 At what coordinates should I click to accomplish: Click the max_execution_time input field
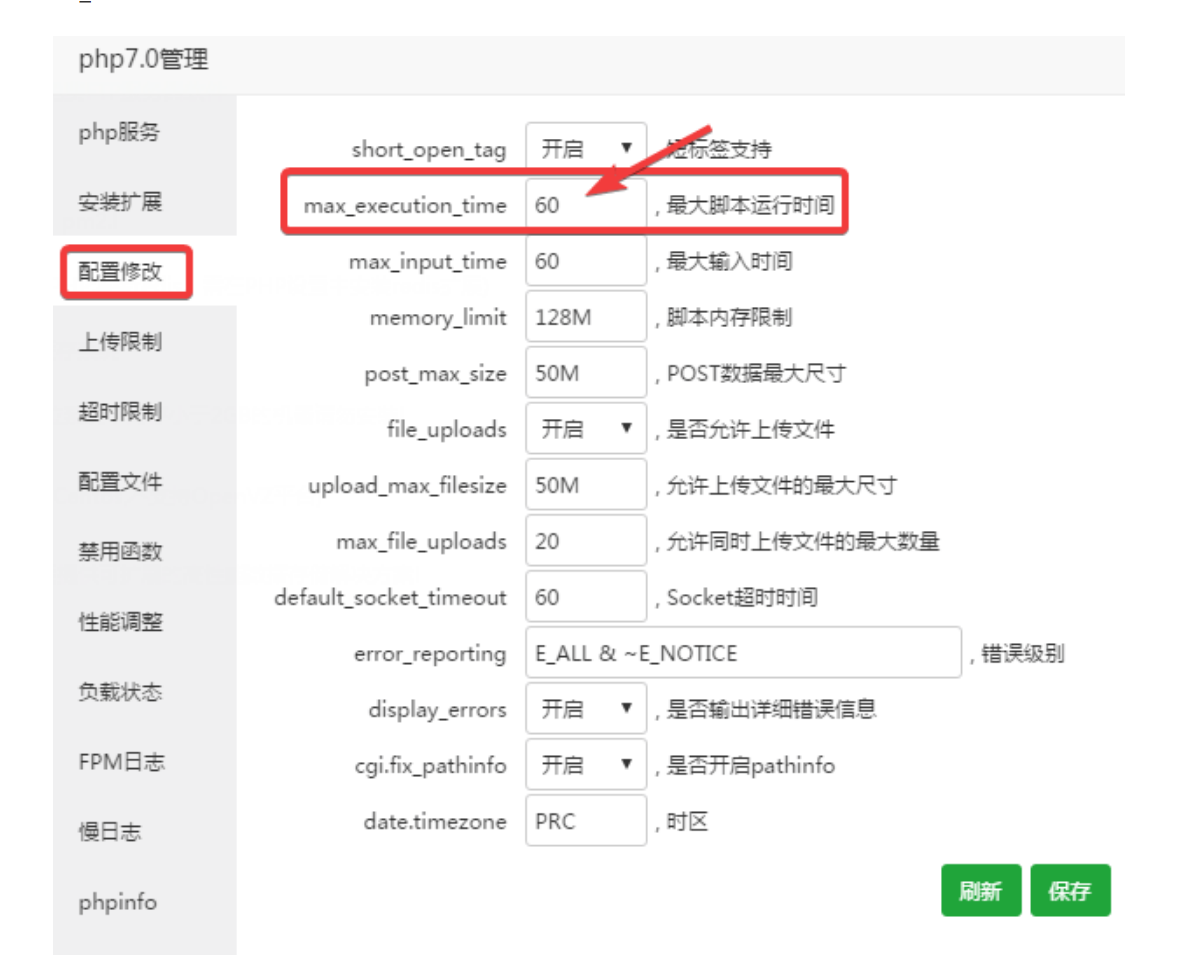(x=586, y=206)
